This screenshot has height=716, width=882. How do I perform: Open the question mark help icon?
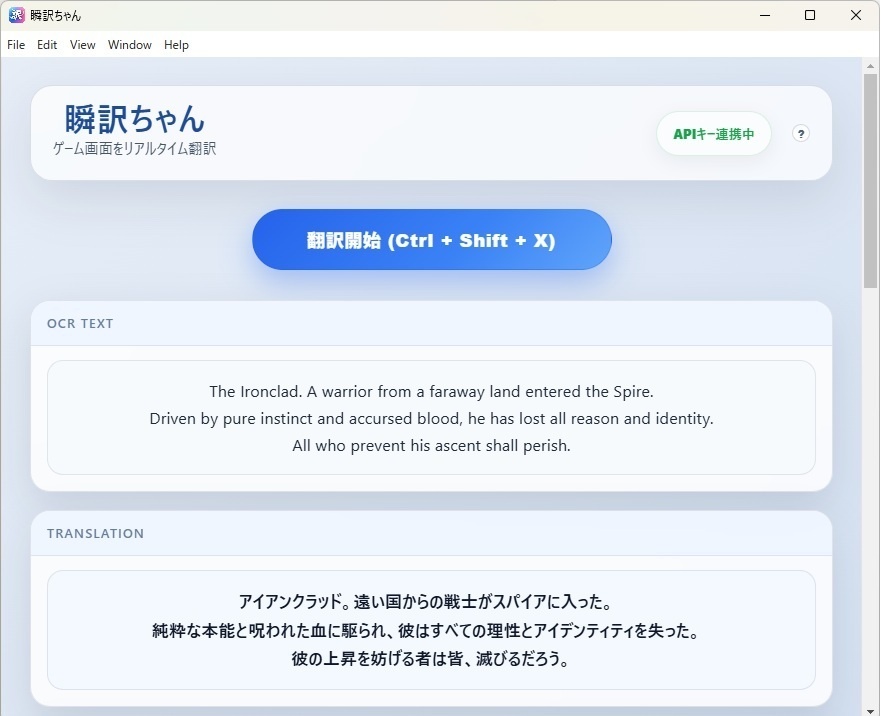click(x=800, y=133)
